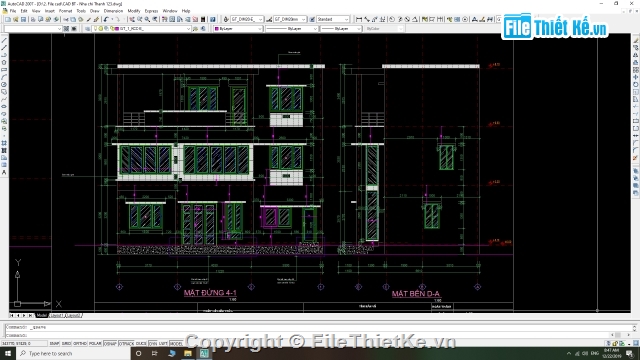The image size is (640, 360).
Task: Open the File menu
Action: [13, 11]
